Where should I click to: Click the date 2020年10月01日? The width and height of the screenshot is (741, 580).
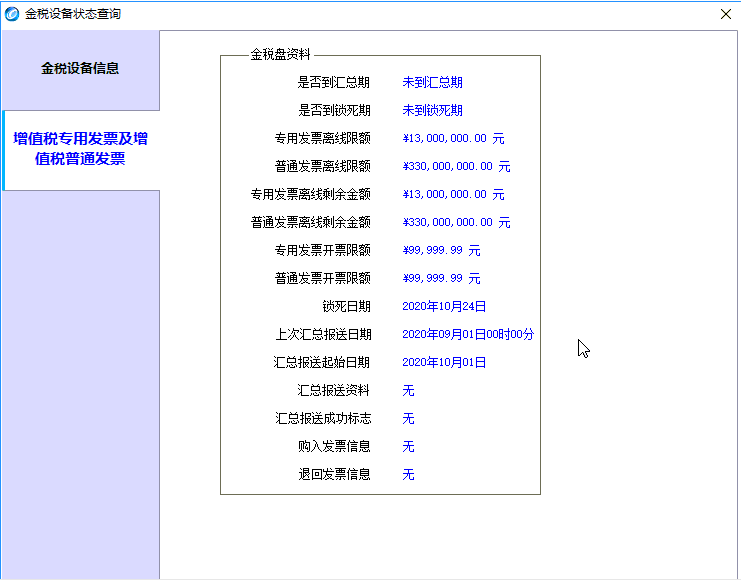tap(444, 362)
